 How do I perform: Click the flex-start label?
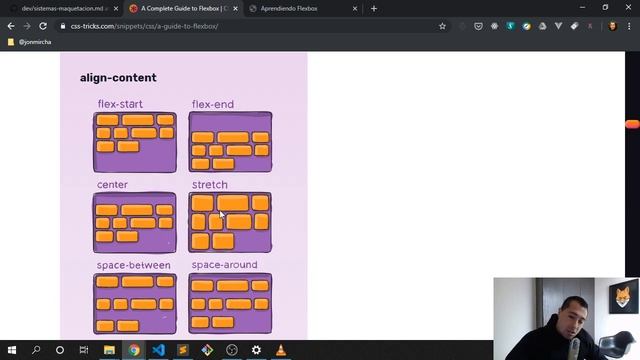click(120, 104)
